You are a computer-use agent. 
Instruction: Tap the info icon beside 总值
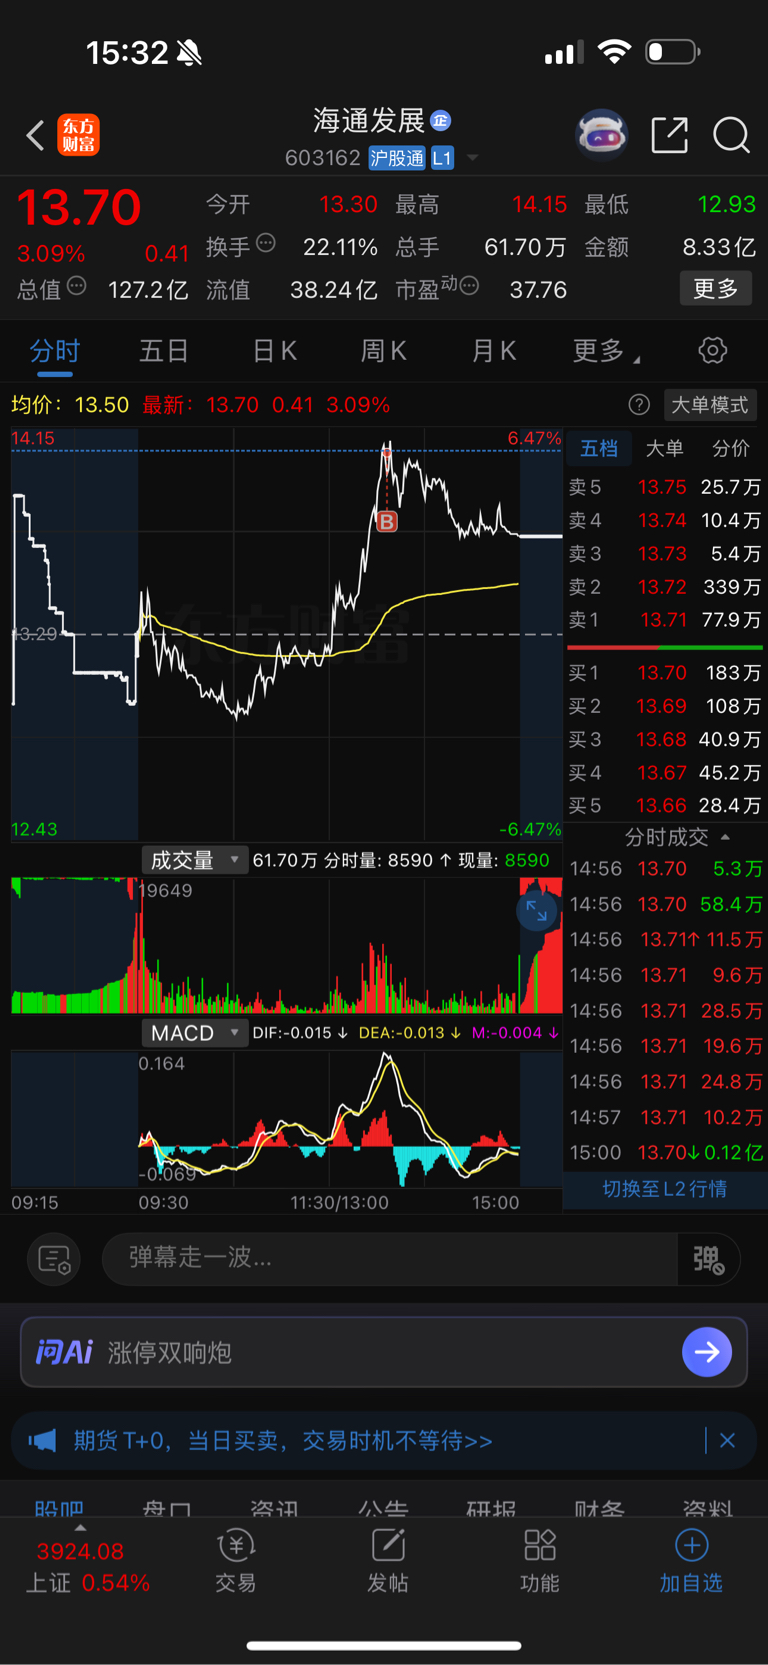click(77, 286)
